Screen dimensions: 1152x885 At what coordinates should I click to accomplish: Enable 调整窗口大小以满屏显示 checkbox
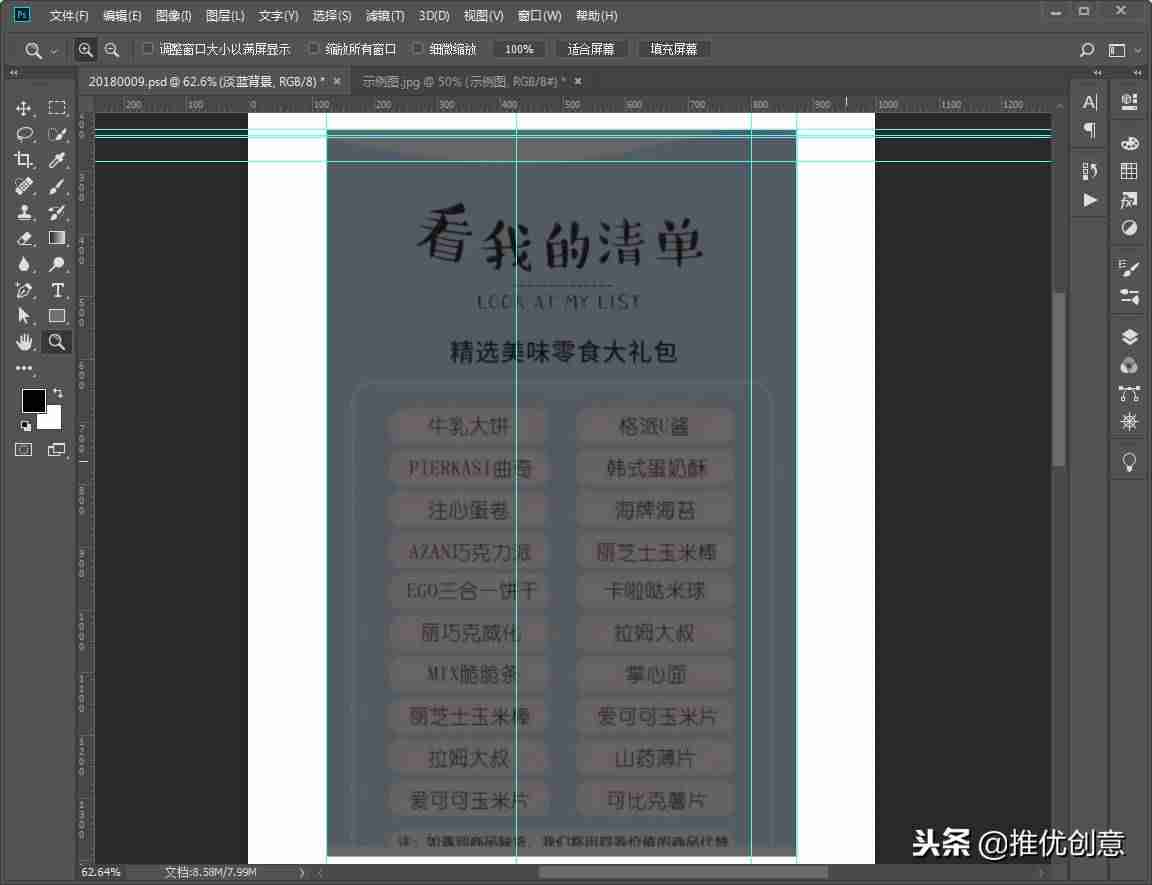click(x=148, y=48)
